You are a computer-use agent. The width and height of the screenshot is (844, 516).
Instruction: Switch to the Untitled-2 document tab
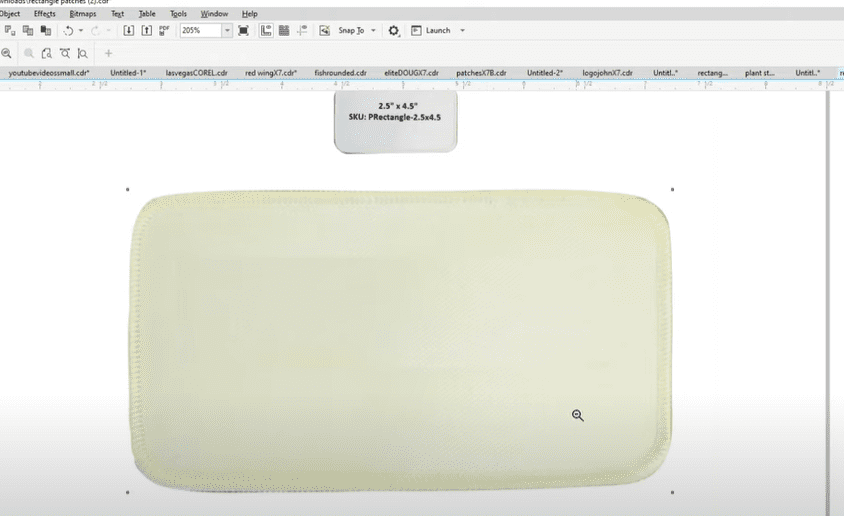point(545,73)
